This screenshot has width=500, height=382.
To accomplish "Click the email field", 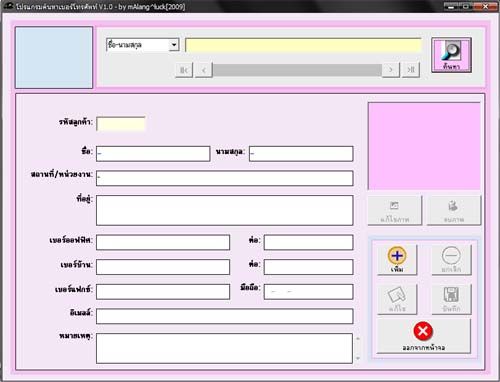I will coord(225,316).
